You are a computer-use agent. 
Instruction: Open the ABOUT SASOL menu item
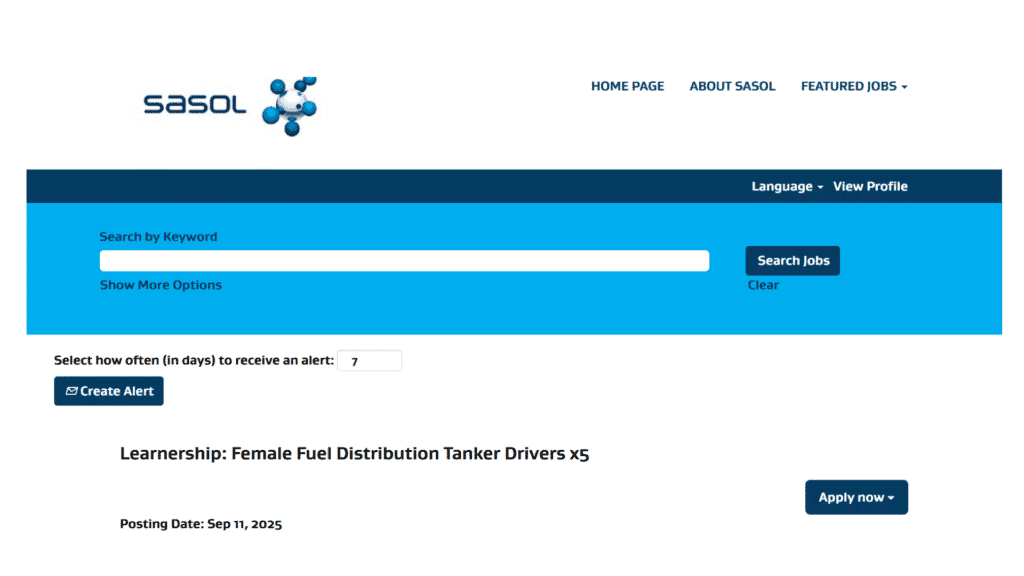tap(732, 86)
